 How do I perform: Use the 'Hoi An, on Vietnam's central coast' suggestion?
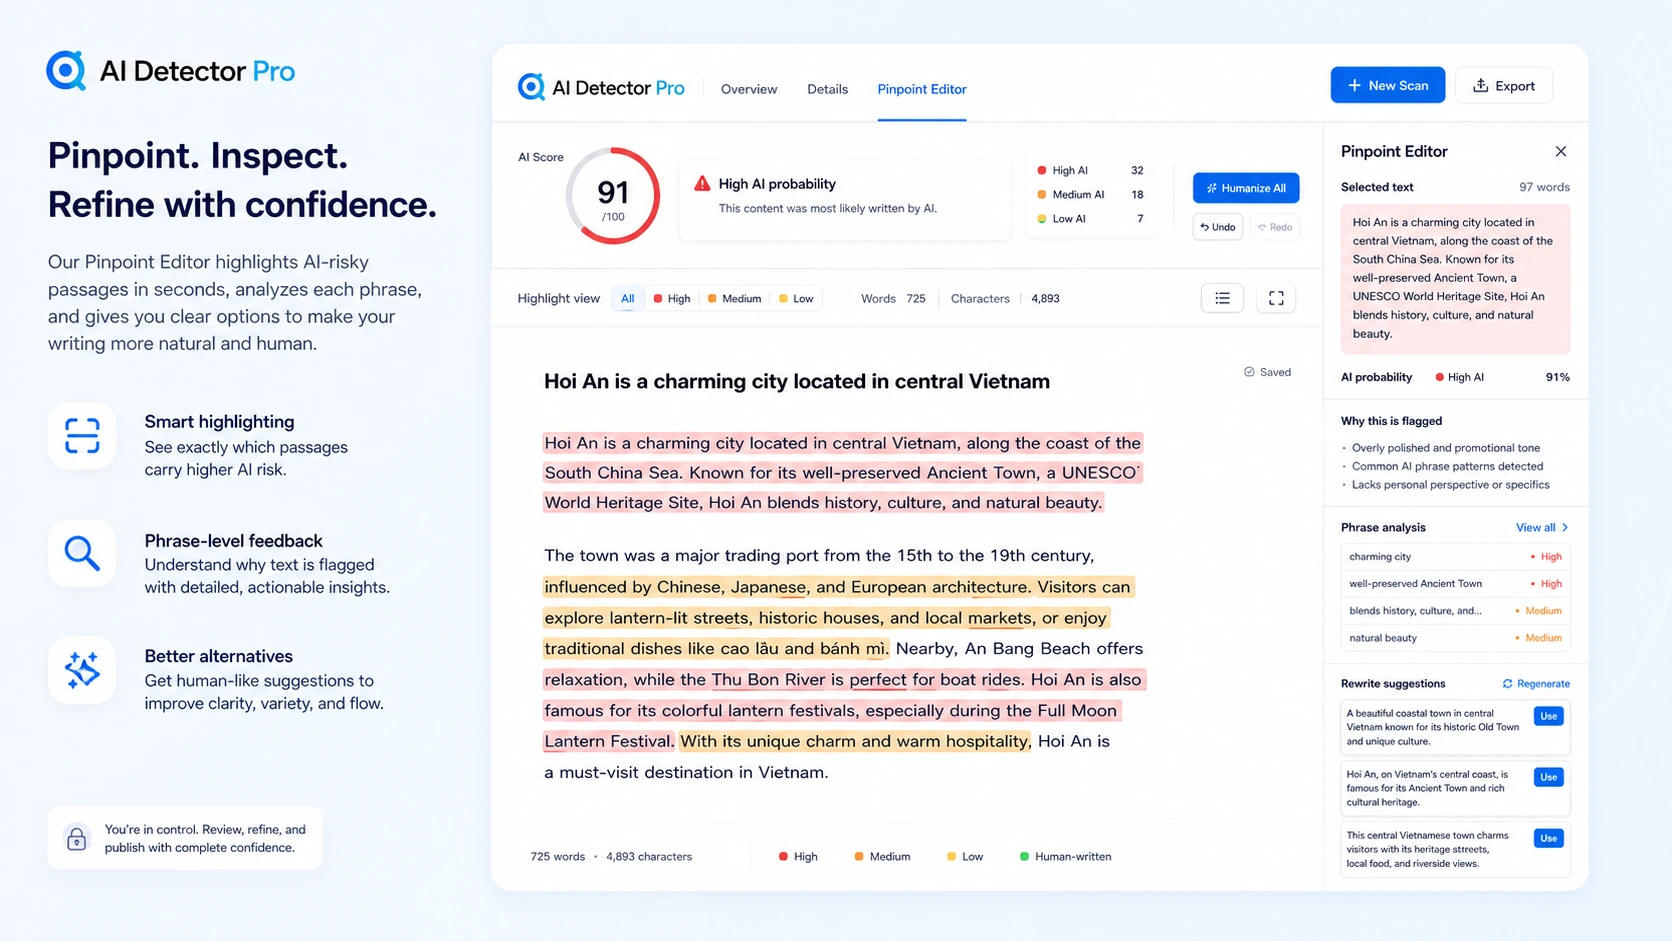click(1548, 777)
